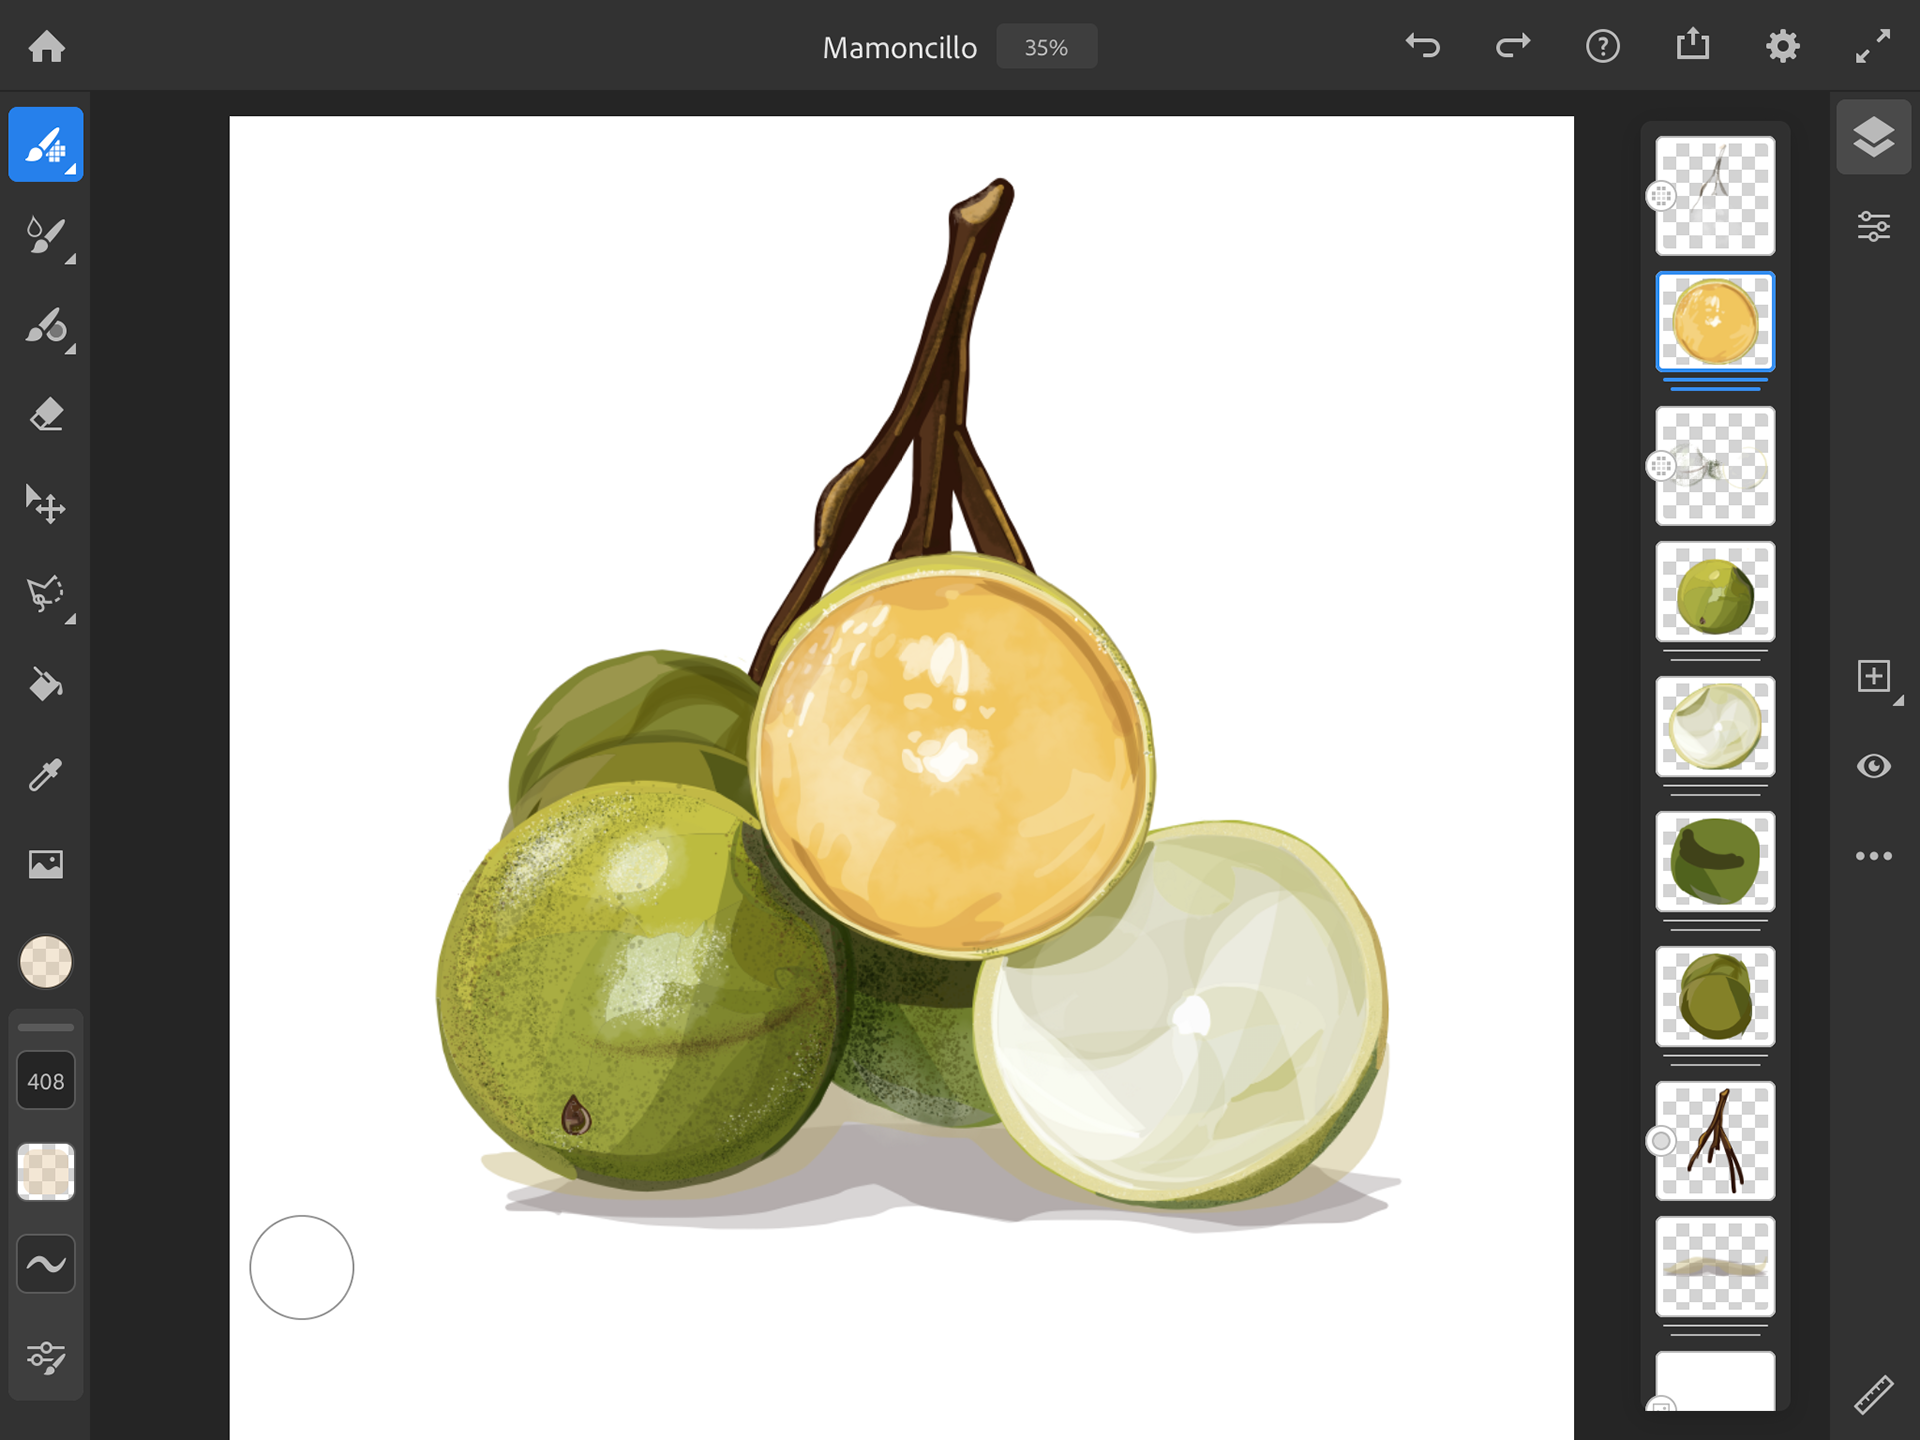Image resolution: width=1920 pixels, height=1440 pixels.
Task: Select the Lasso selection tool
Action: [46, 594]
